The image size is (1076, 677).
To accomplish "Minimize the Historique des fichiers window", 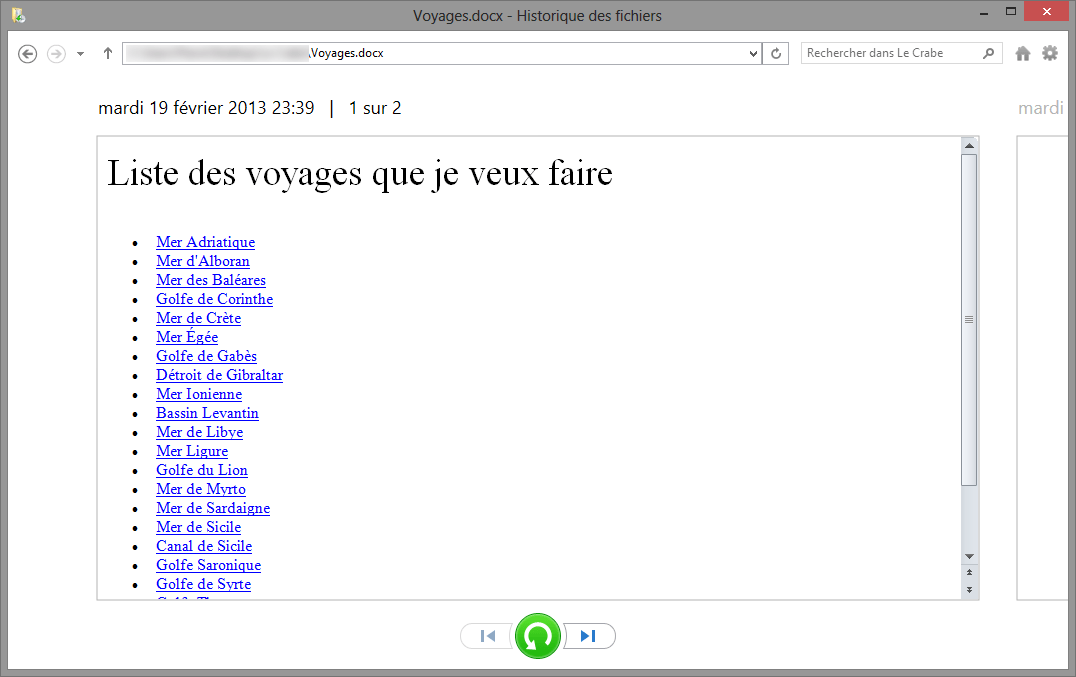I will click(x=983, y=12).
